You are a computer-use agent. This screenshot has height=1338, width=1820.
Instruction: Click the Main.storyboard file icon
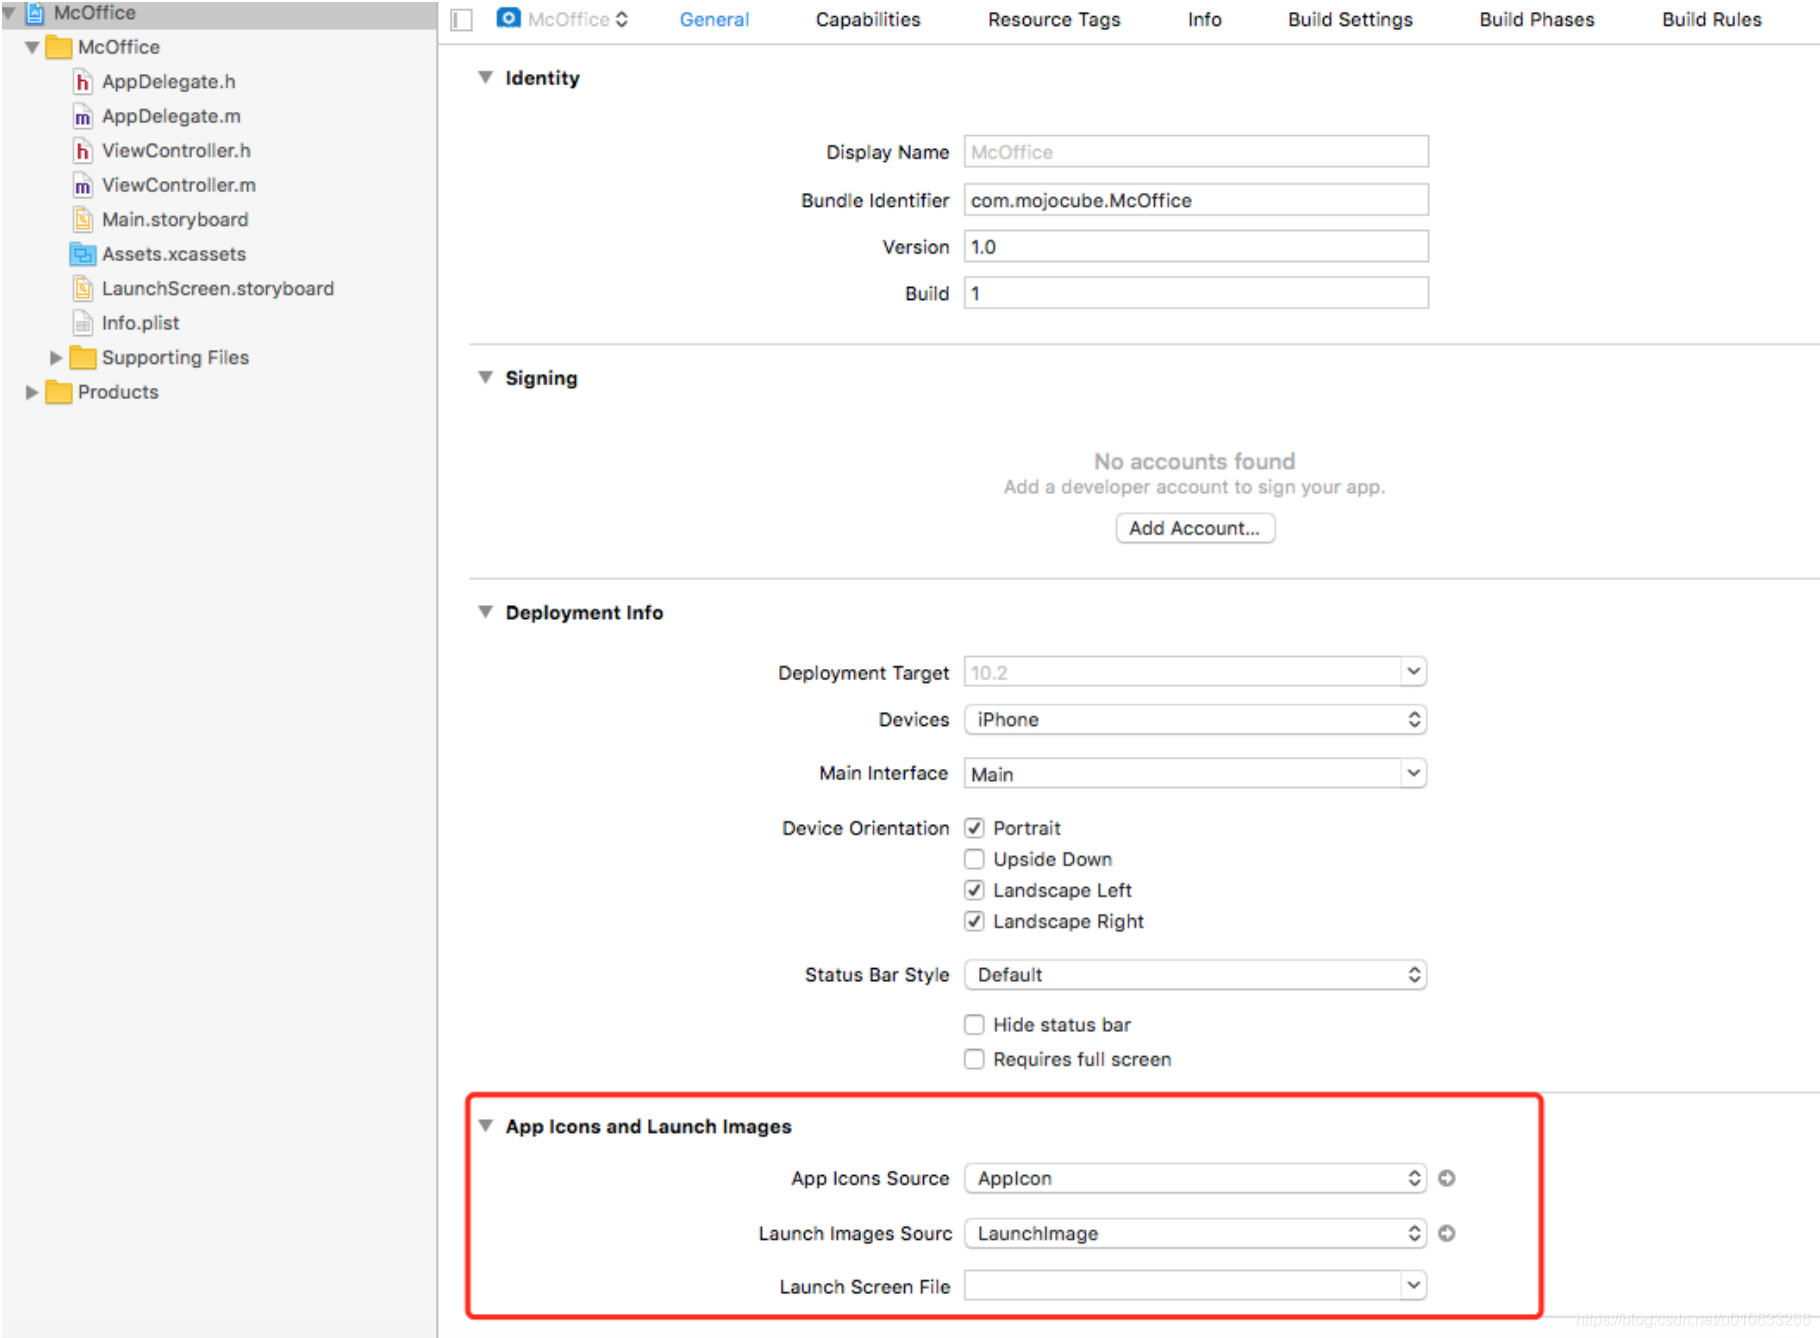pos(83,220)
